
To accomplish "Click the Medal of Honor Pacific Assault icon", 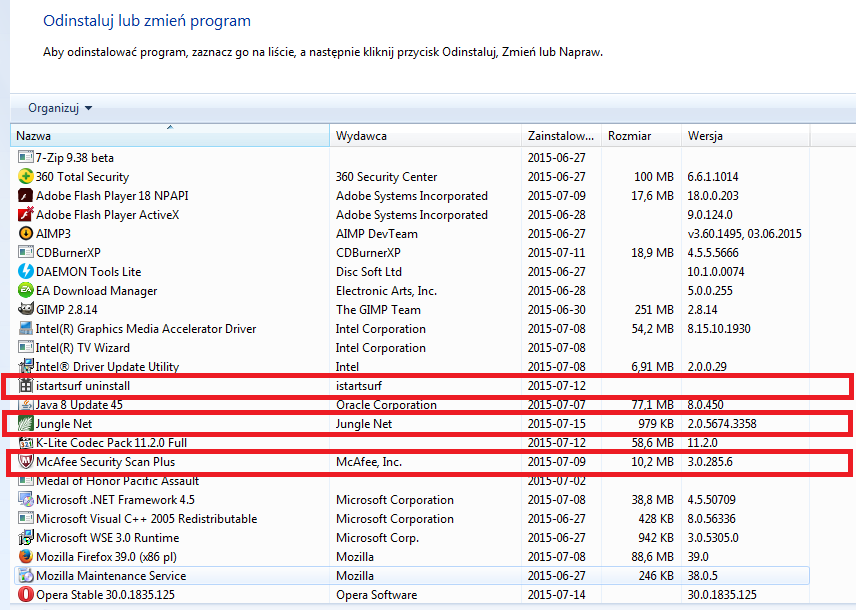I will click(25, 481).
